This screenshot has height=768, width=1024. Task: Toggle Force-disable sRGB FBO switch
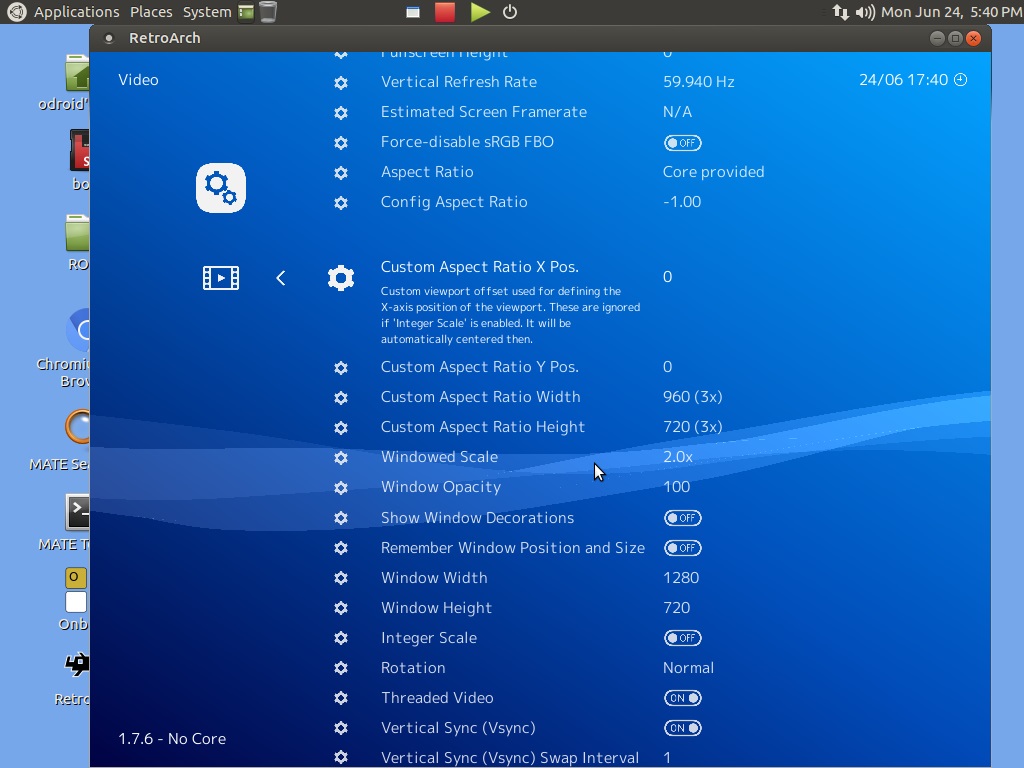click(x=682, y=143)
